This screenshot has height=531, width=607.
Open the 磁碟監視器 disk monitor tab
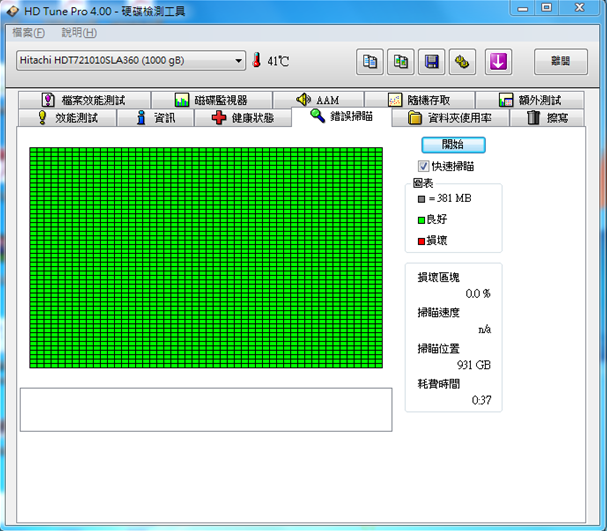pyautogui.click(x=210, y=100)
